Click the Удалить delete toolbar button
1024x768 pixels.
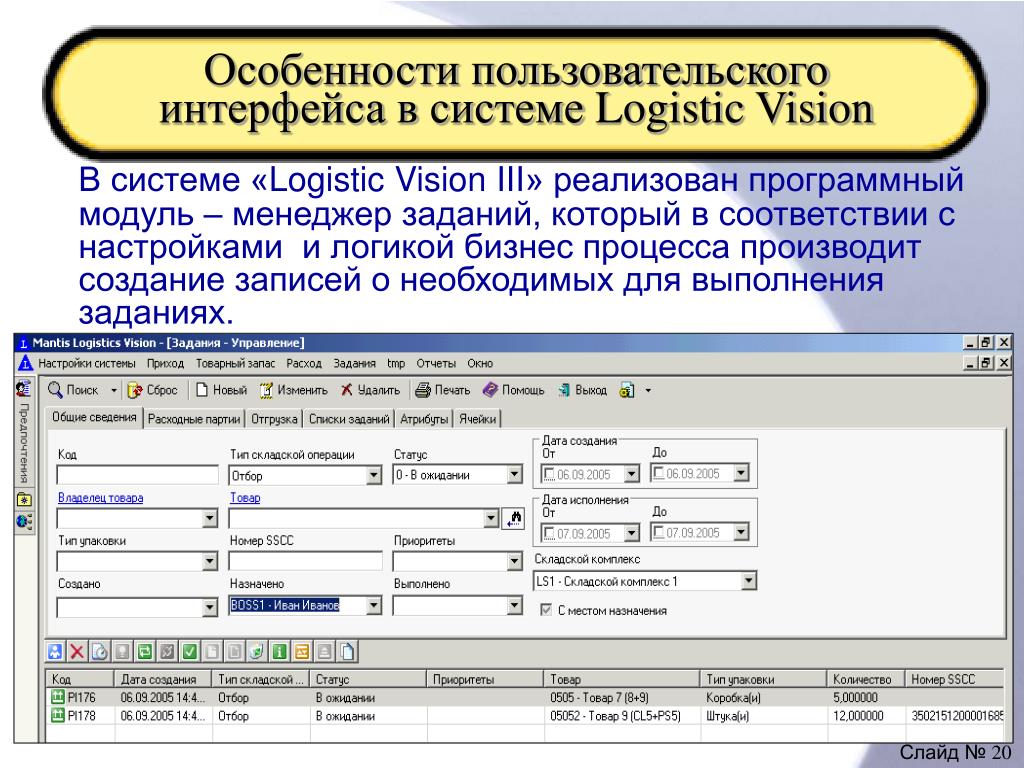point(370,390)
